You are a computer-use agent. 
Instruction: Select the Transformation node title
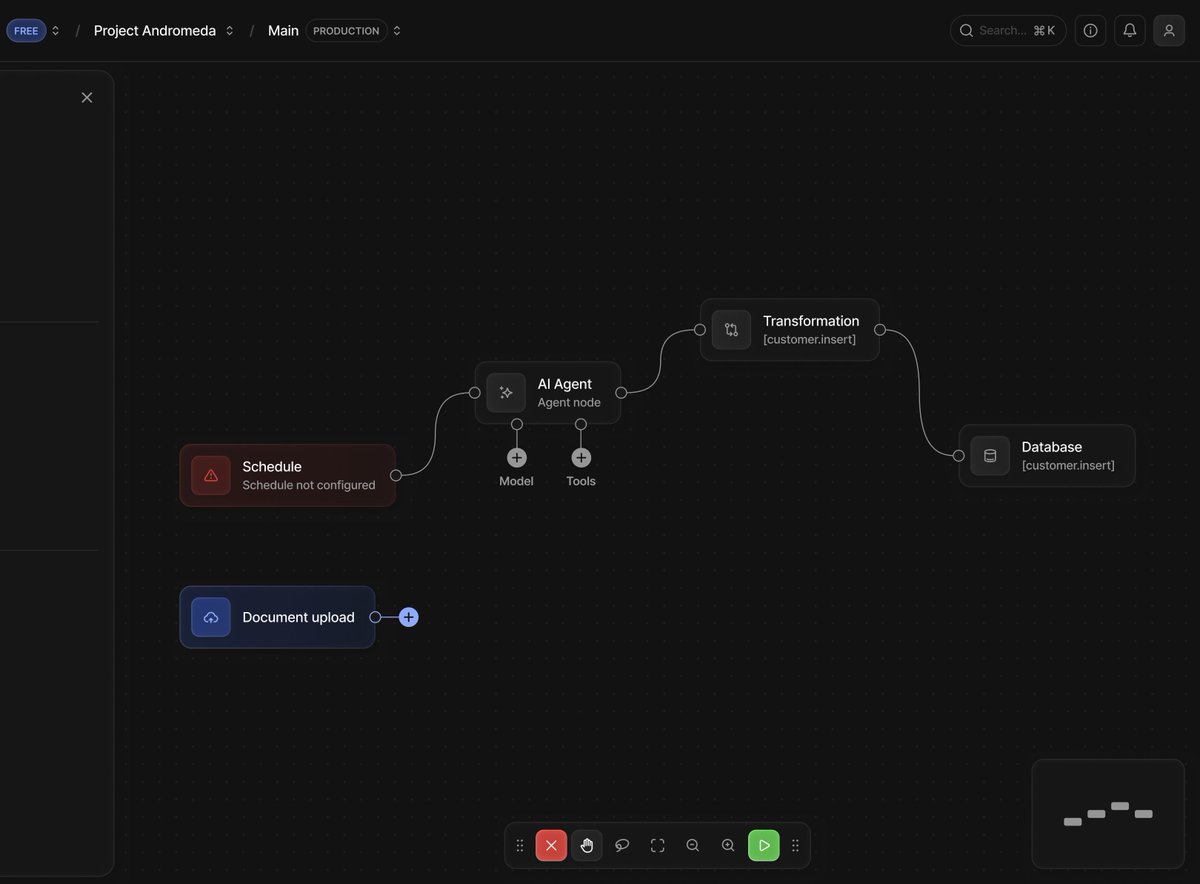[811, 321]
